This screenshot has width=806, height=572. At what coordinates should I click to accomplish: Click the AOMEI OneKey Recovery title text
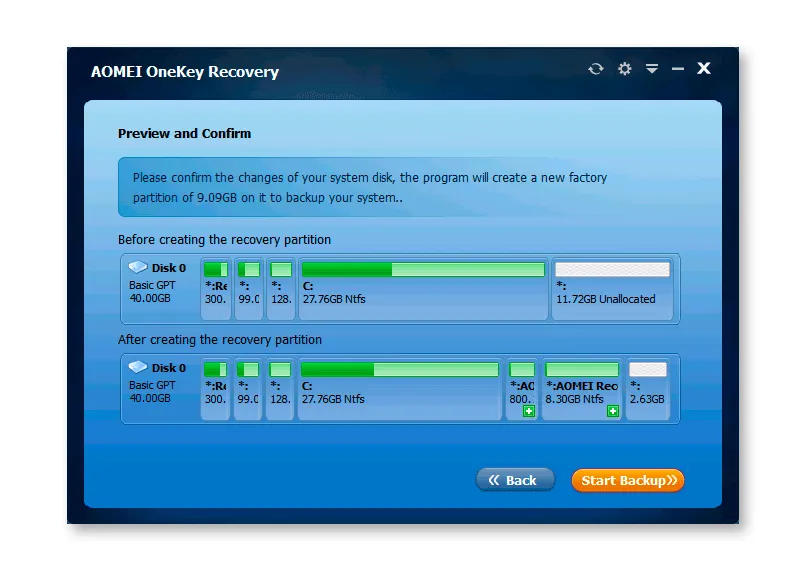[185, 72]
